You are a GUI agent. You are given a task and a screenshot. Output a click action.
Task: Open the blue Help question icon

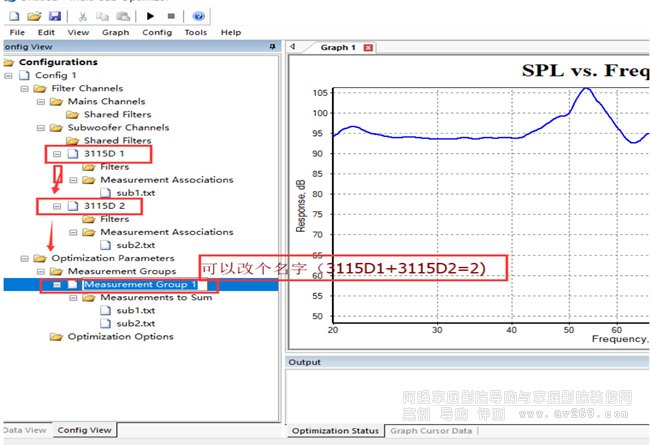pos(198,16)
